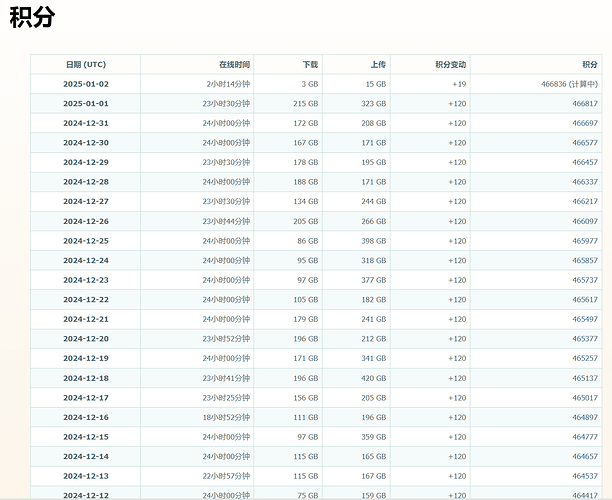Click the points total 466577
The image size is (612, 500).
(x=585, y=142)
